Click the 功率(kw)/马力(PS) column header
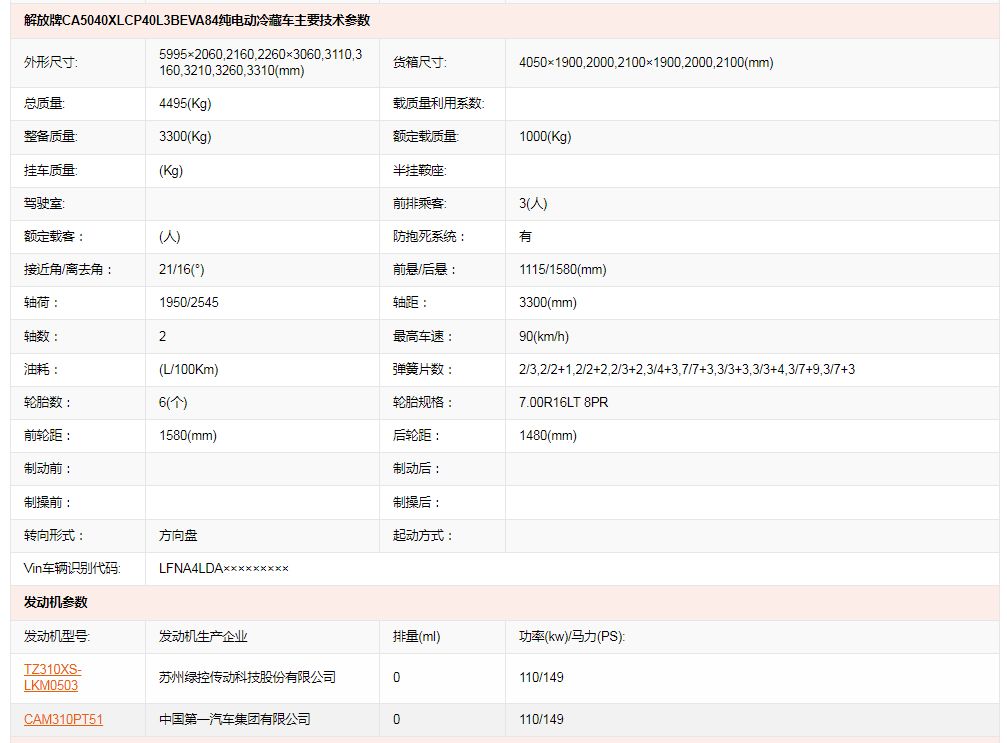 click(x=572, y=636)
